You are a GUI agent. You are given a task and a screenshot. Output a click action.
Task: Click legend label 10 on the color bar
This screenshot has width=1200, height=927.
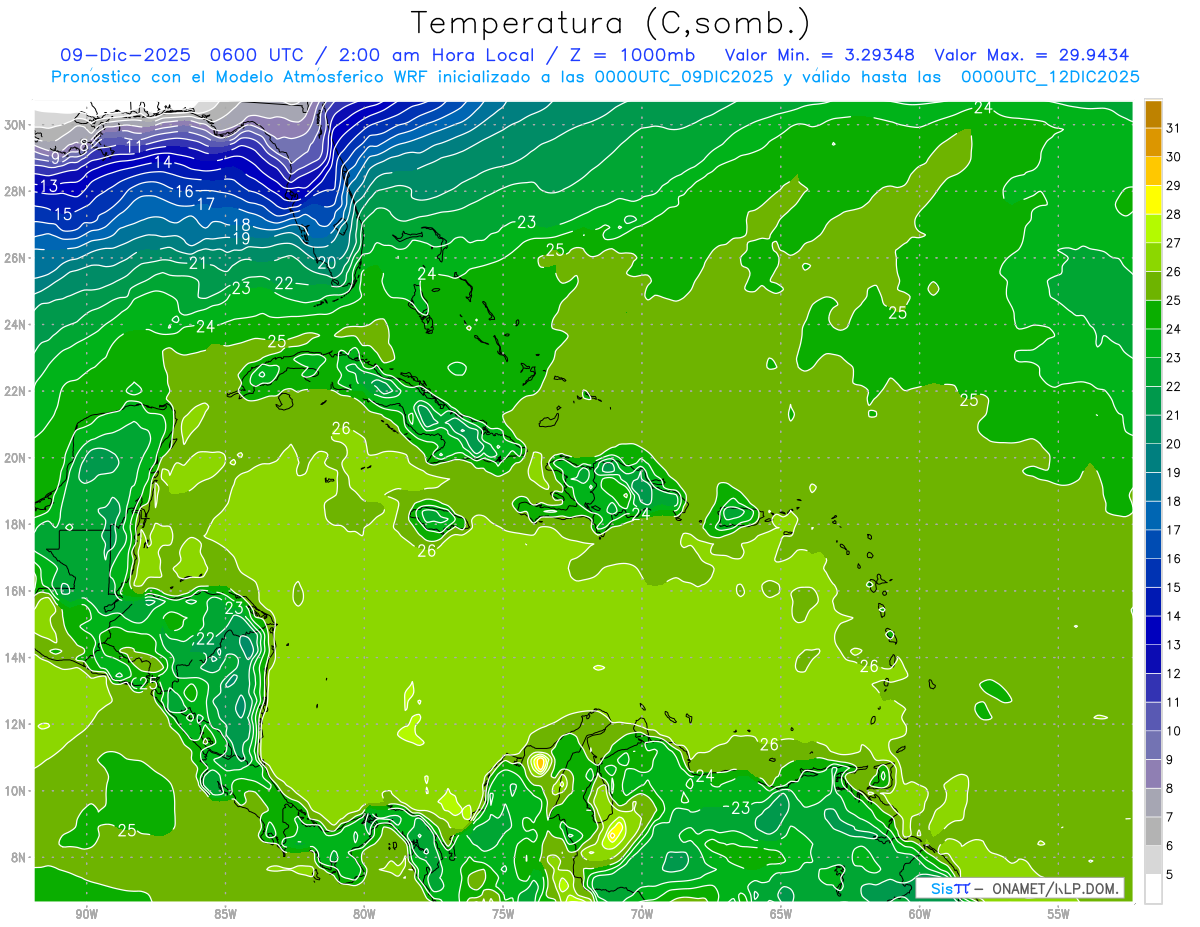click(1174, 731)
